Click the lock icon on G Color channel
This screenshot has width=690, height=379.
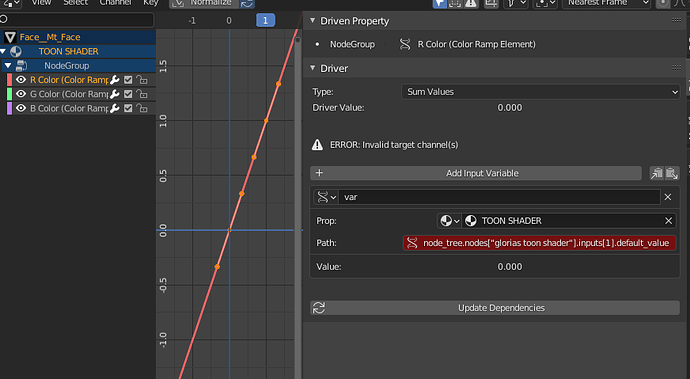coord(142,94)
